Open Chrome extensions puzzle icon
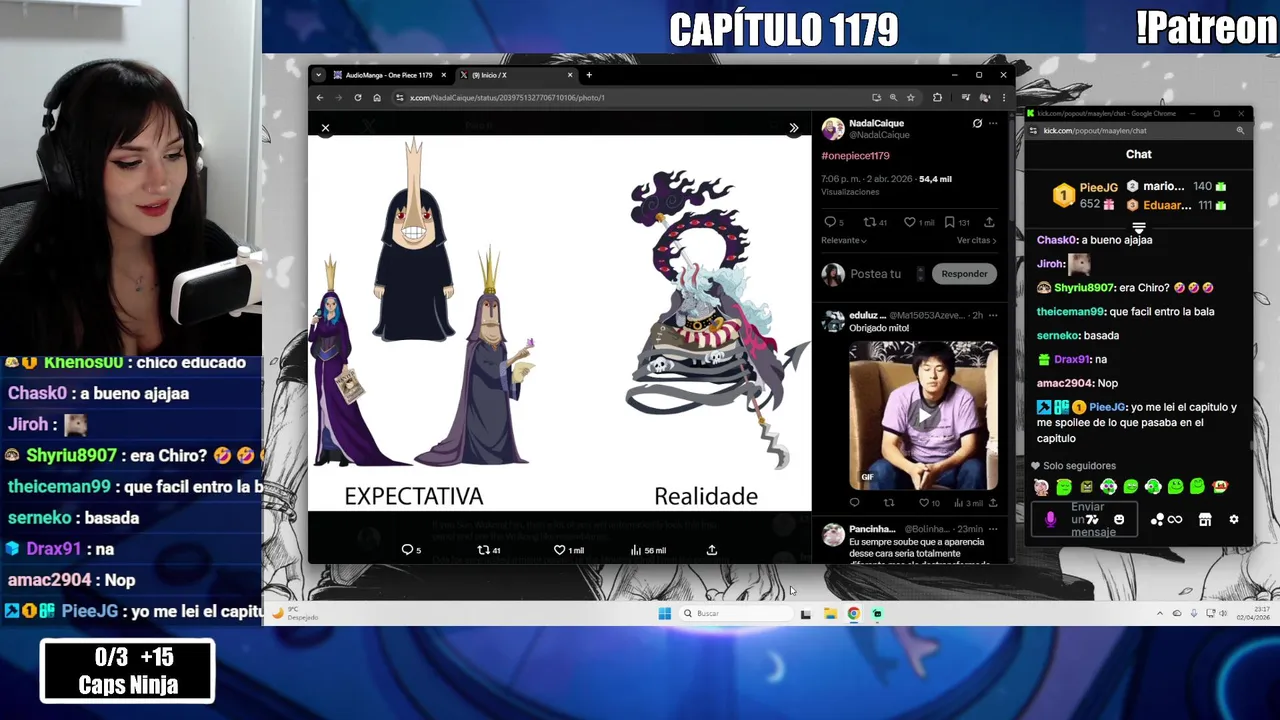The image size is (1280, 720). pyautogui.click(x=937, y=97)
